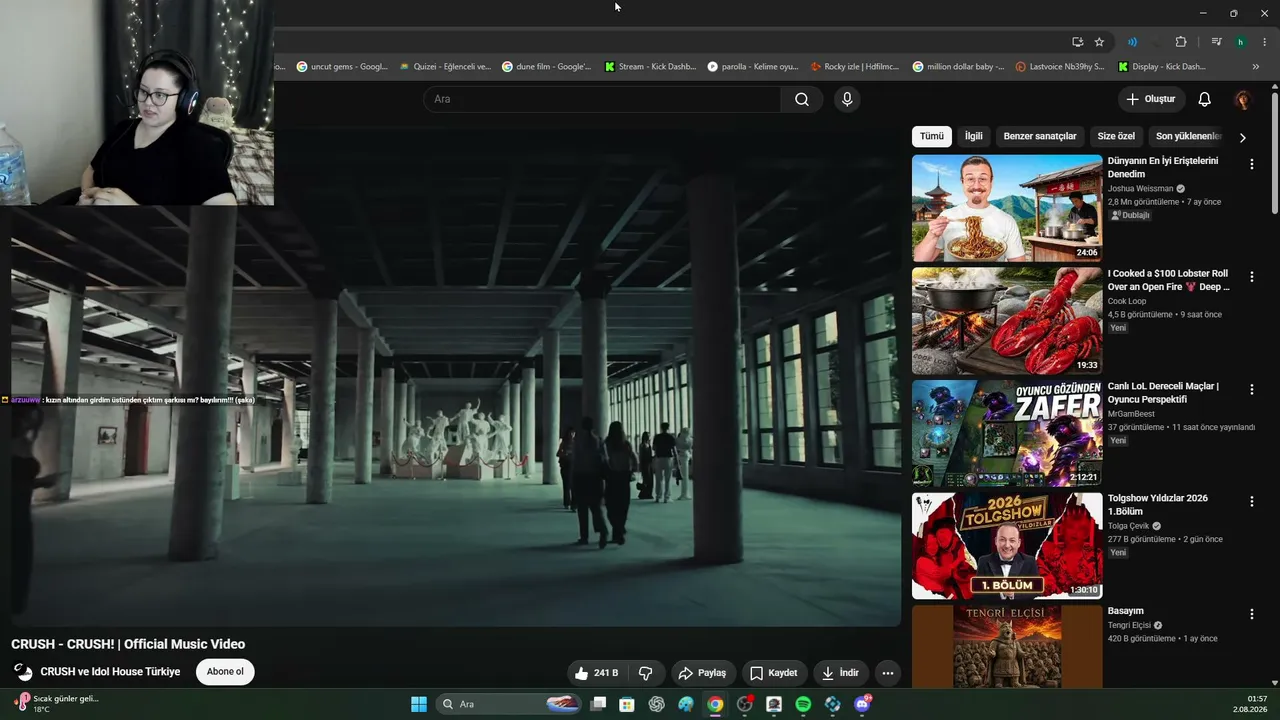Image resolution: width=1280 pixels, height=720 pixels.
Task: Click the blue sound-wave extension icon
Action: [1132, 42]
